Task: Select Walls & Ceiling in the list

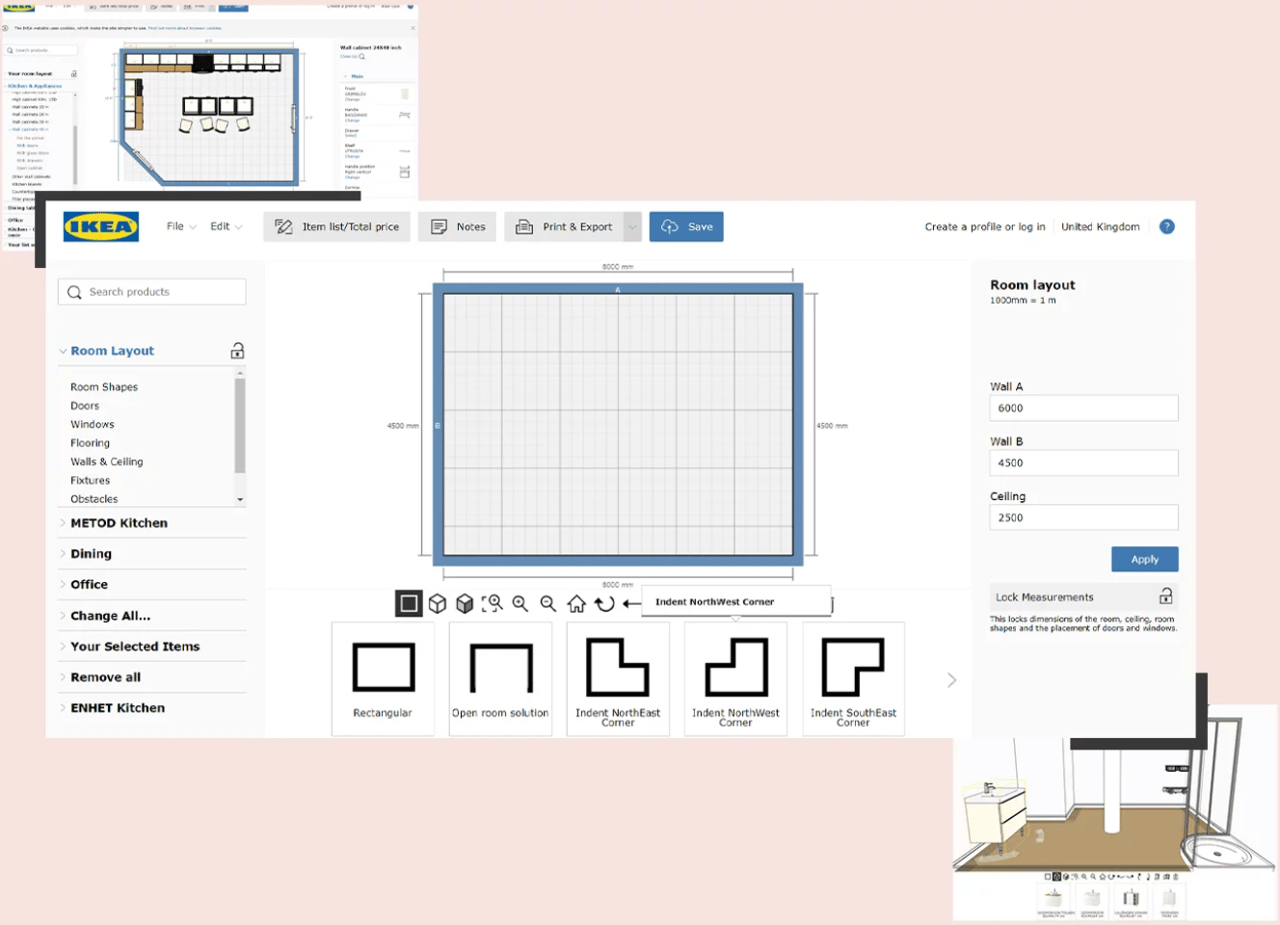Action: 107,462
